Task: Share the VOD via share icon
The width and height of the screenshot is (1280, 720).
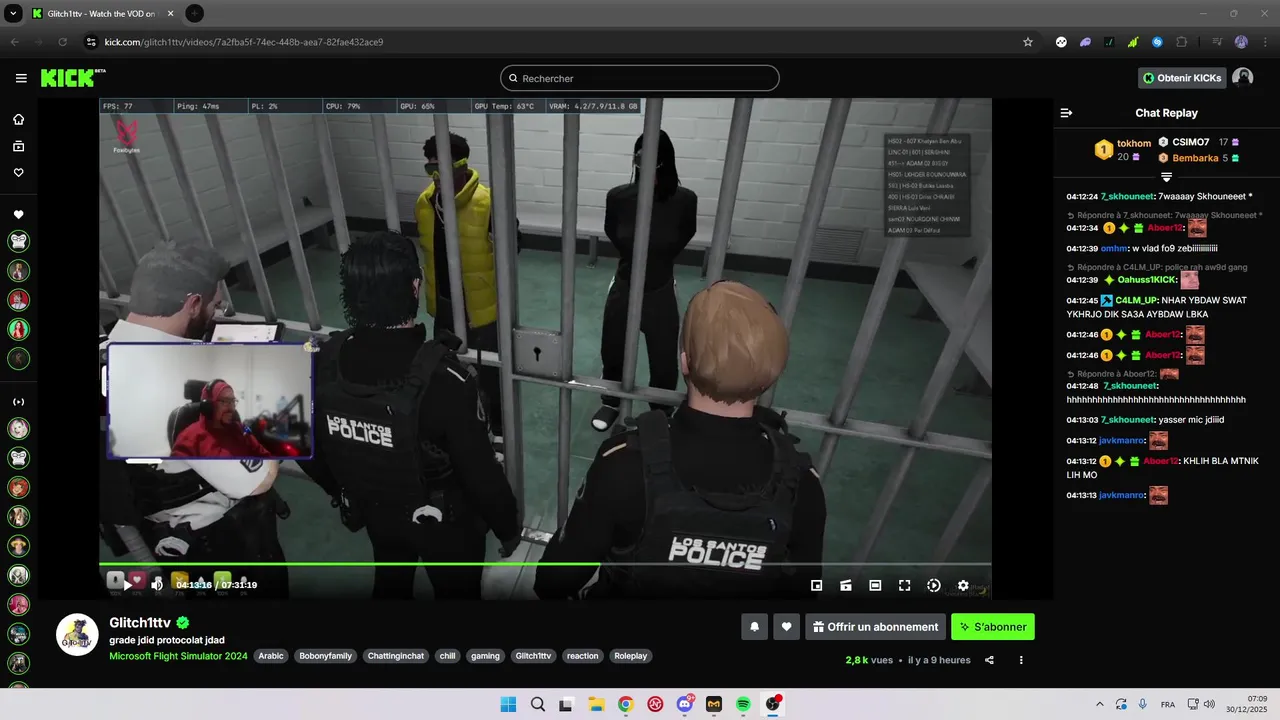Action: click(990, 660)
